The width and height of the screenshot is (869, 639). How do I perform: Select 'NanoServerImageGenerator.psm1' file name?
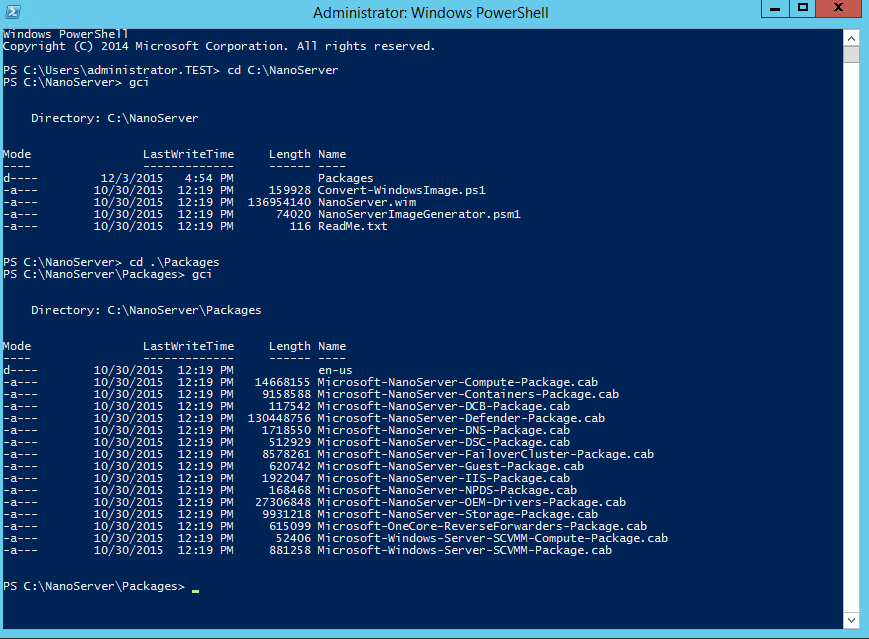pyautogui.click(x=420, y=214)
